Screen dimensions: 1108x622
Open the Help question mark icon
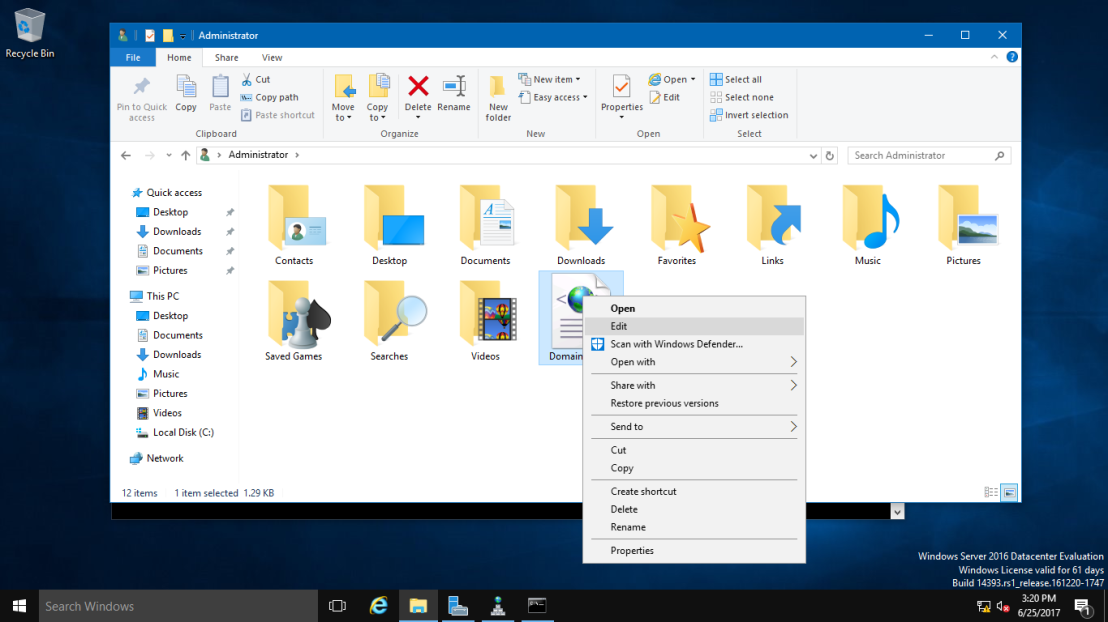[x=1012, y=57]
